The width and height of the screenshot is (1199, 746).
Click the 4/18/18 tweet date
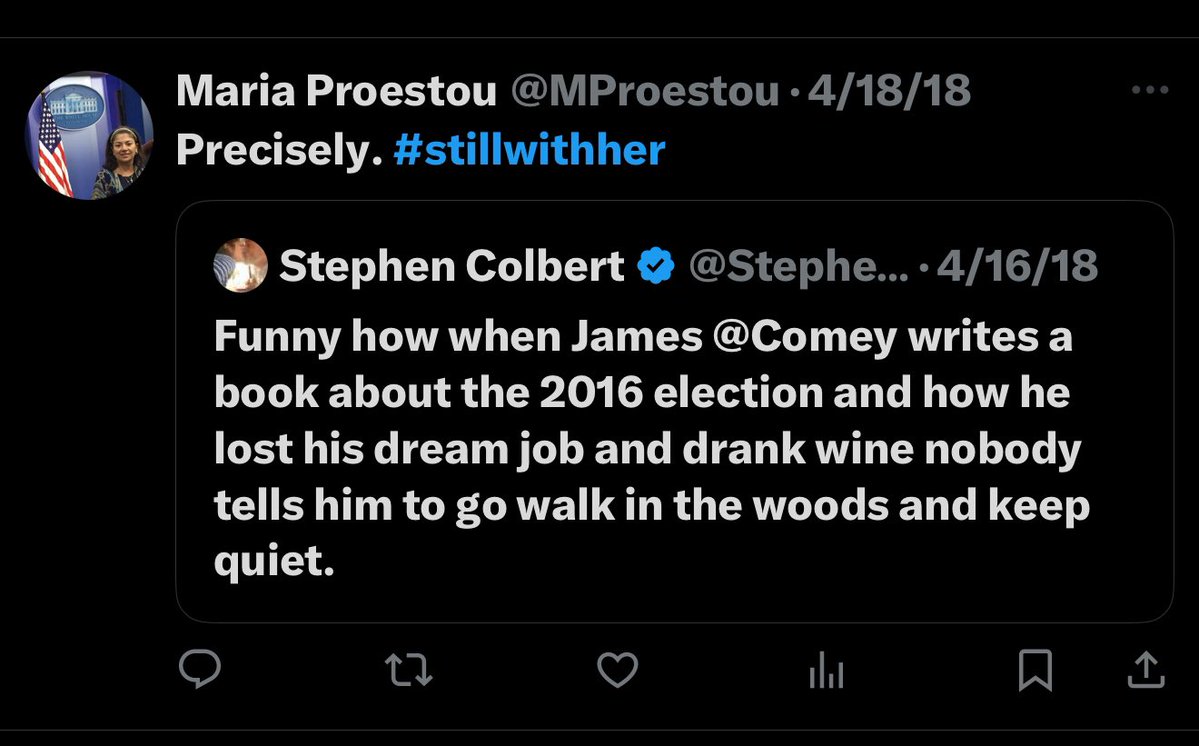pyautogui.click(x=889, y=92)
